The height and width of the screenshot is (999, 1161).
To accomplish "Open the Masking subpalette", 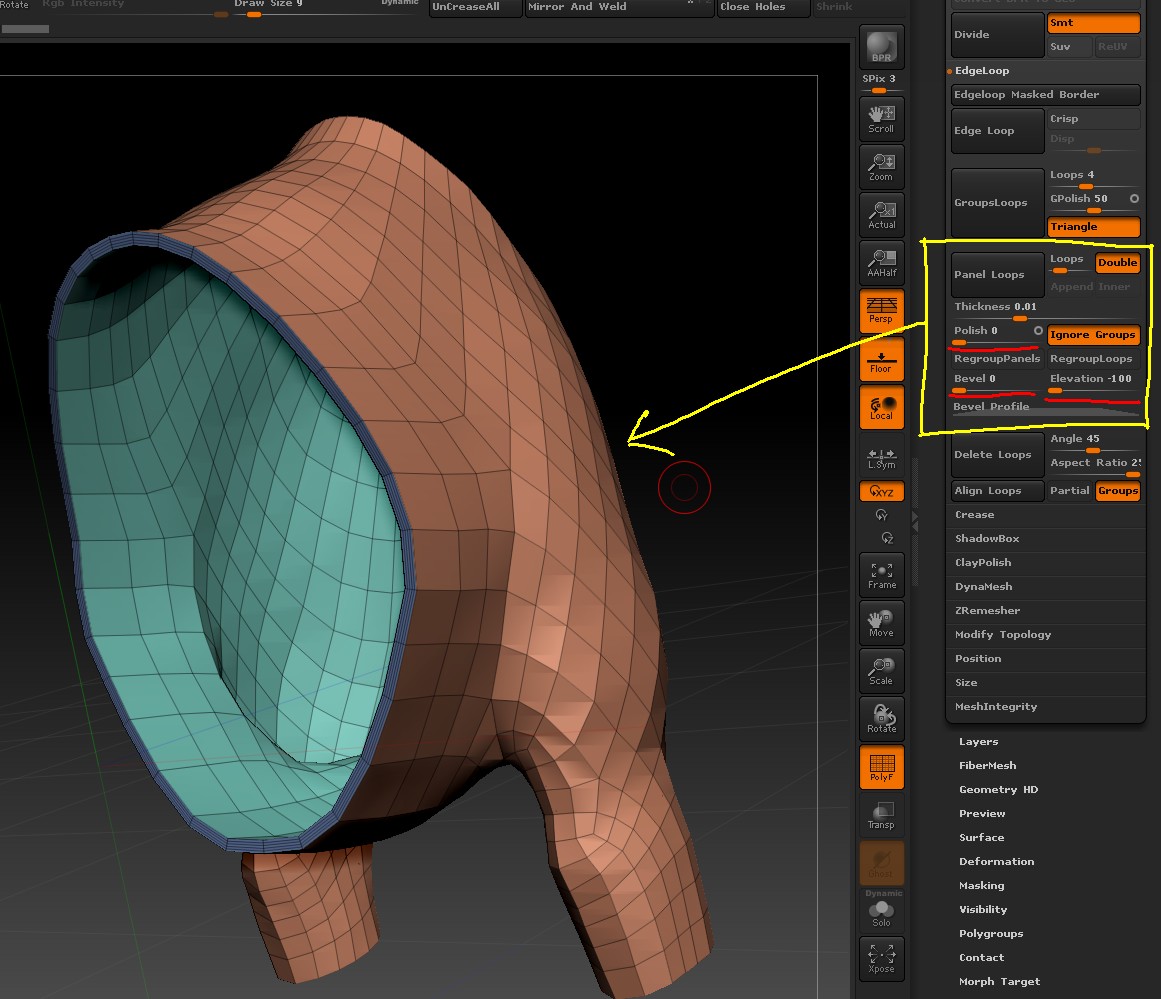I will tap(981, 886).
